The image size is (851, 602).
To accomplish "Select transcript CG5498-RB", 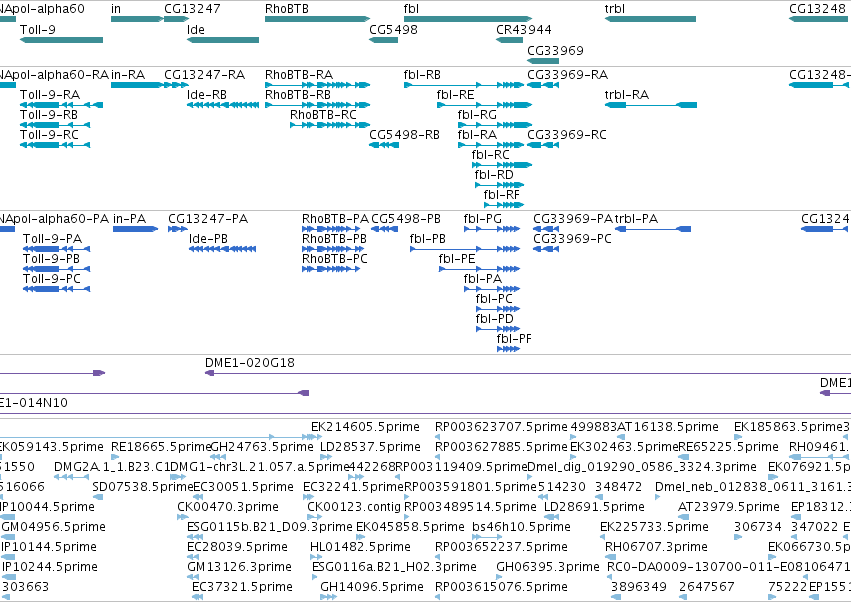I will point(384,145).
